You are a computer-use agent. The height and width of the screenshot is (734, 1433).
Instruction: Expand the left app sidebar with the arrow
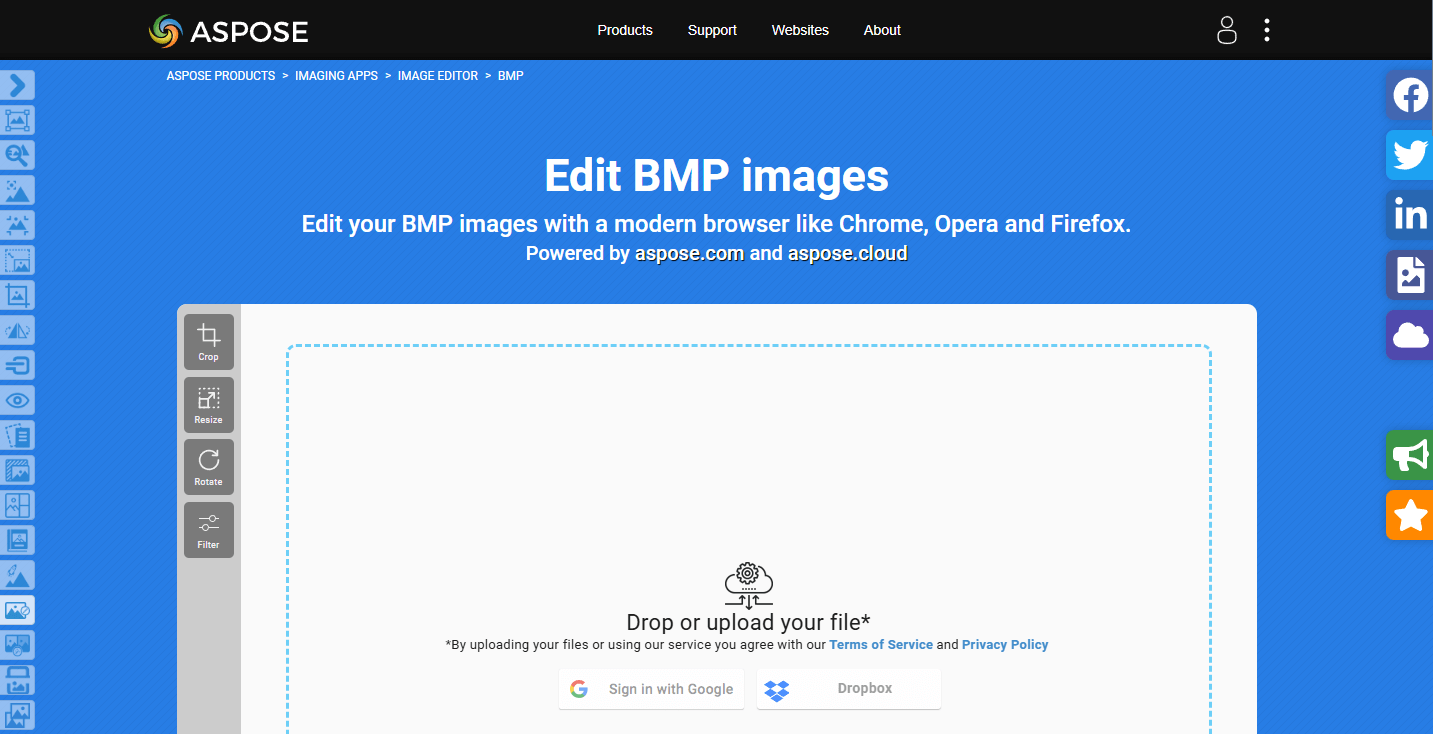tap(17, 85)
